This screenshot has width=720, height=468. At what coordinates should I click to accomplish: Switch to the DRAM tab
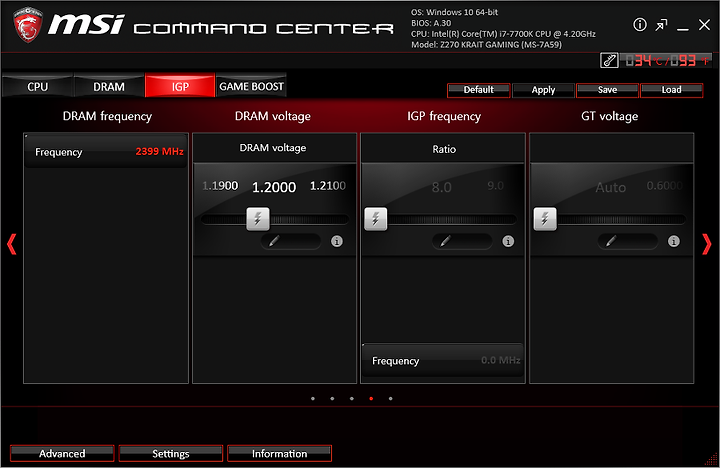(x=109, y=86)
